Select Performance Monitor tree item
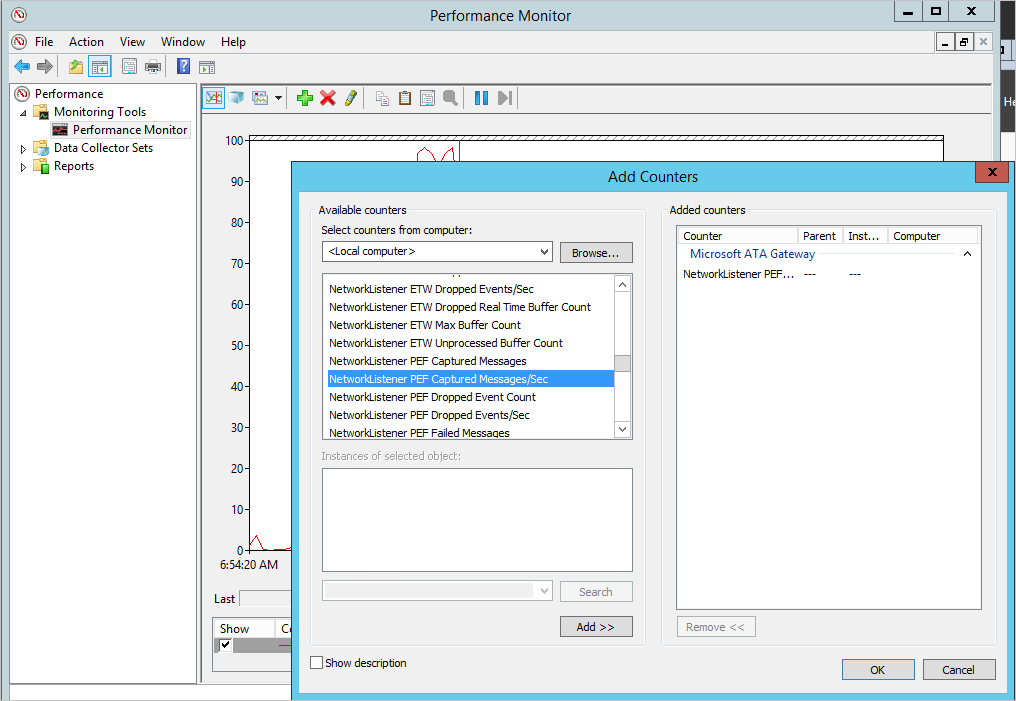Screen dimensions: 1016x701 [x=130, y=130]
